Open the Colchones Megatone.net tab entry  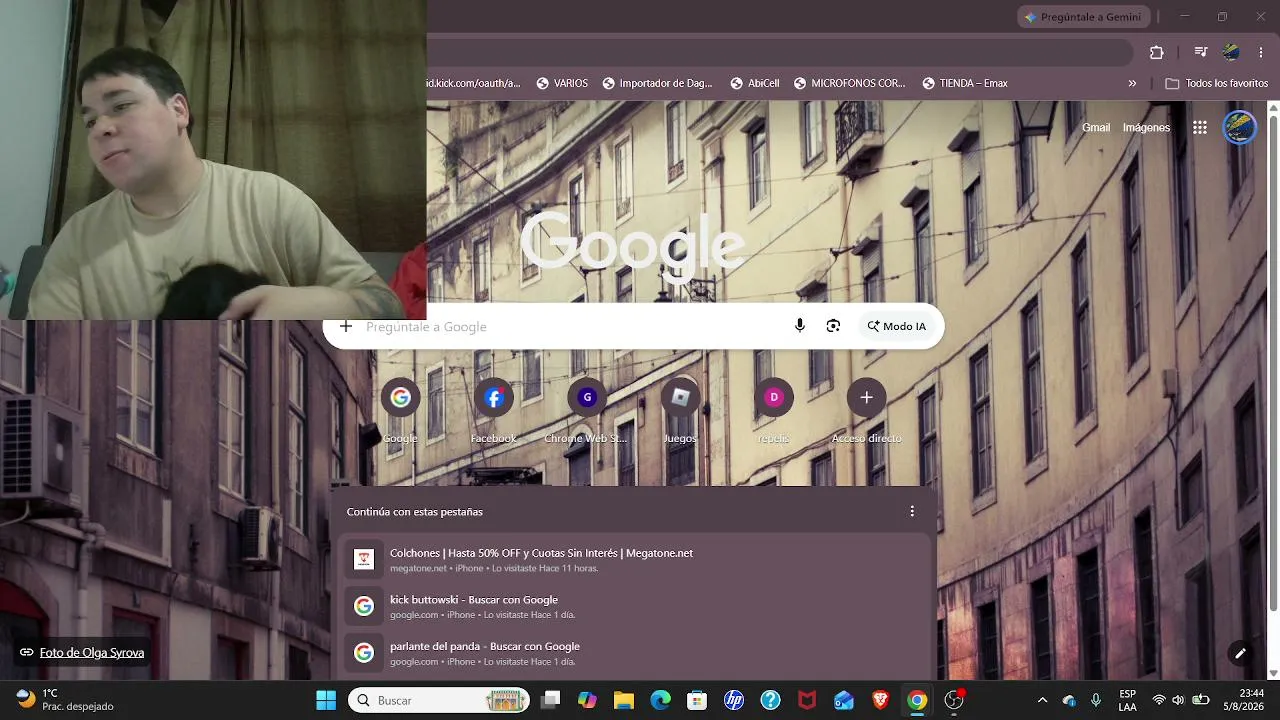[634, 560]
